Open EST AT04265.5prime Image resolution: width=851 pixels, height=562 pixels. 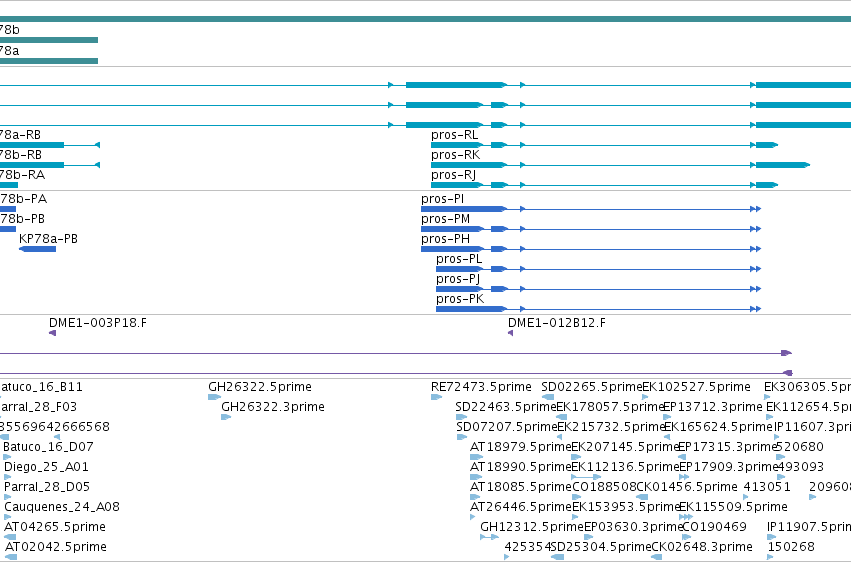tap(55, 527)
